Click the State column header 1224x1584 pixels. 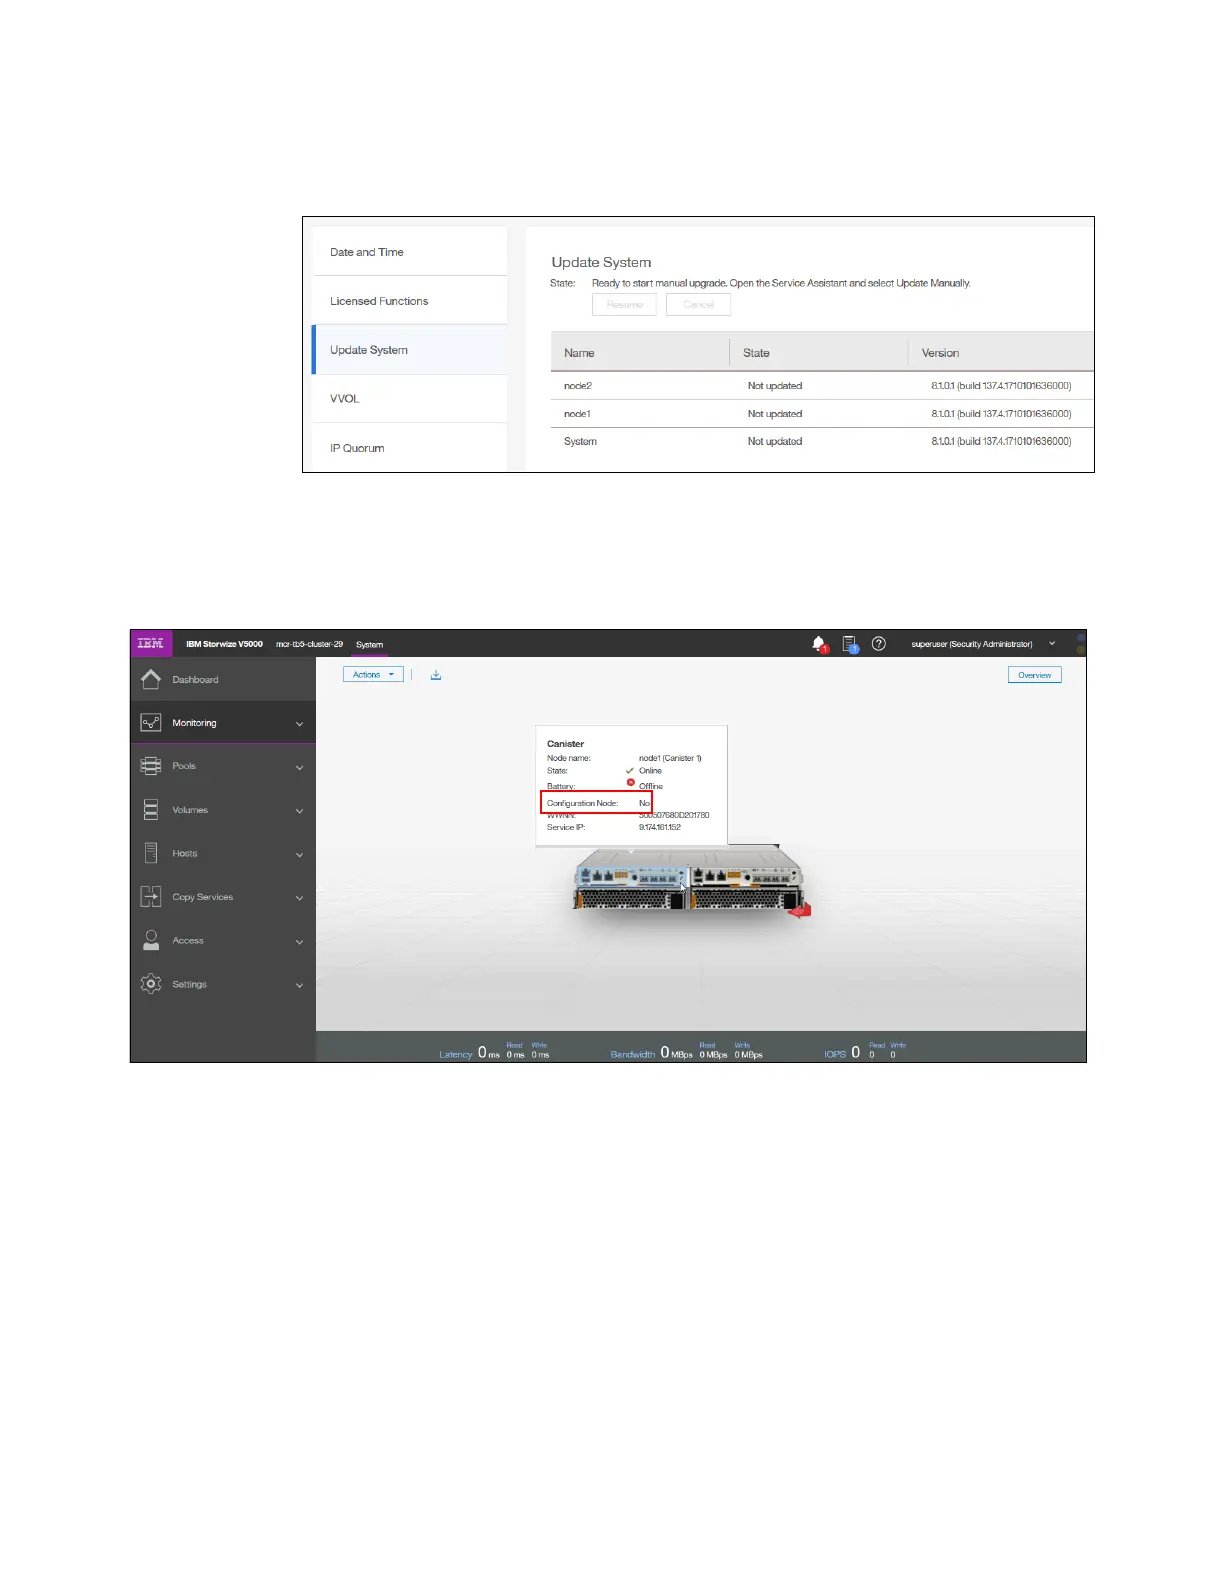pyautogui.click(x=819, y=353)
